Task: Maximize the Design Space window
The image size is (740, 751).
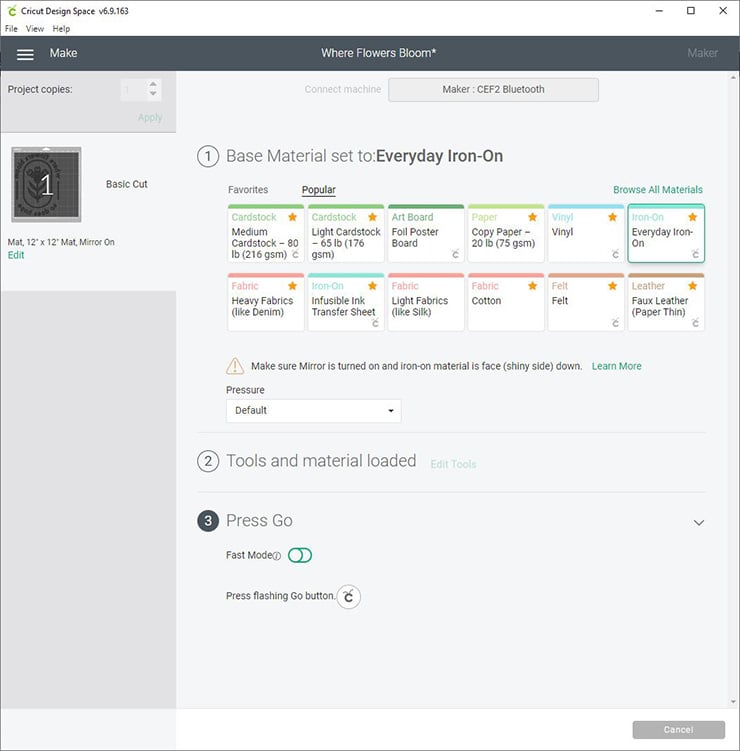Action: (x=691, y=11)
